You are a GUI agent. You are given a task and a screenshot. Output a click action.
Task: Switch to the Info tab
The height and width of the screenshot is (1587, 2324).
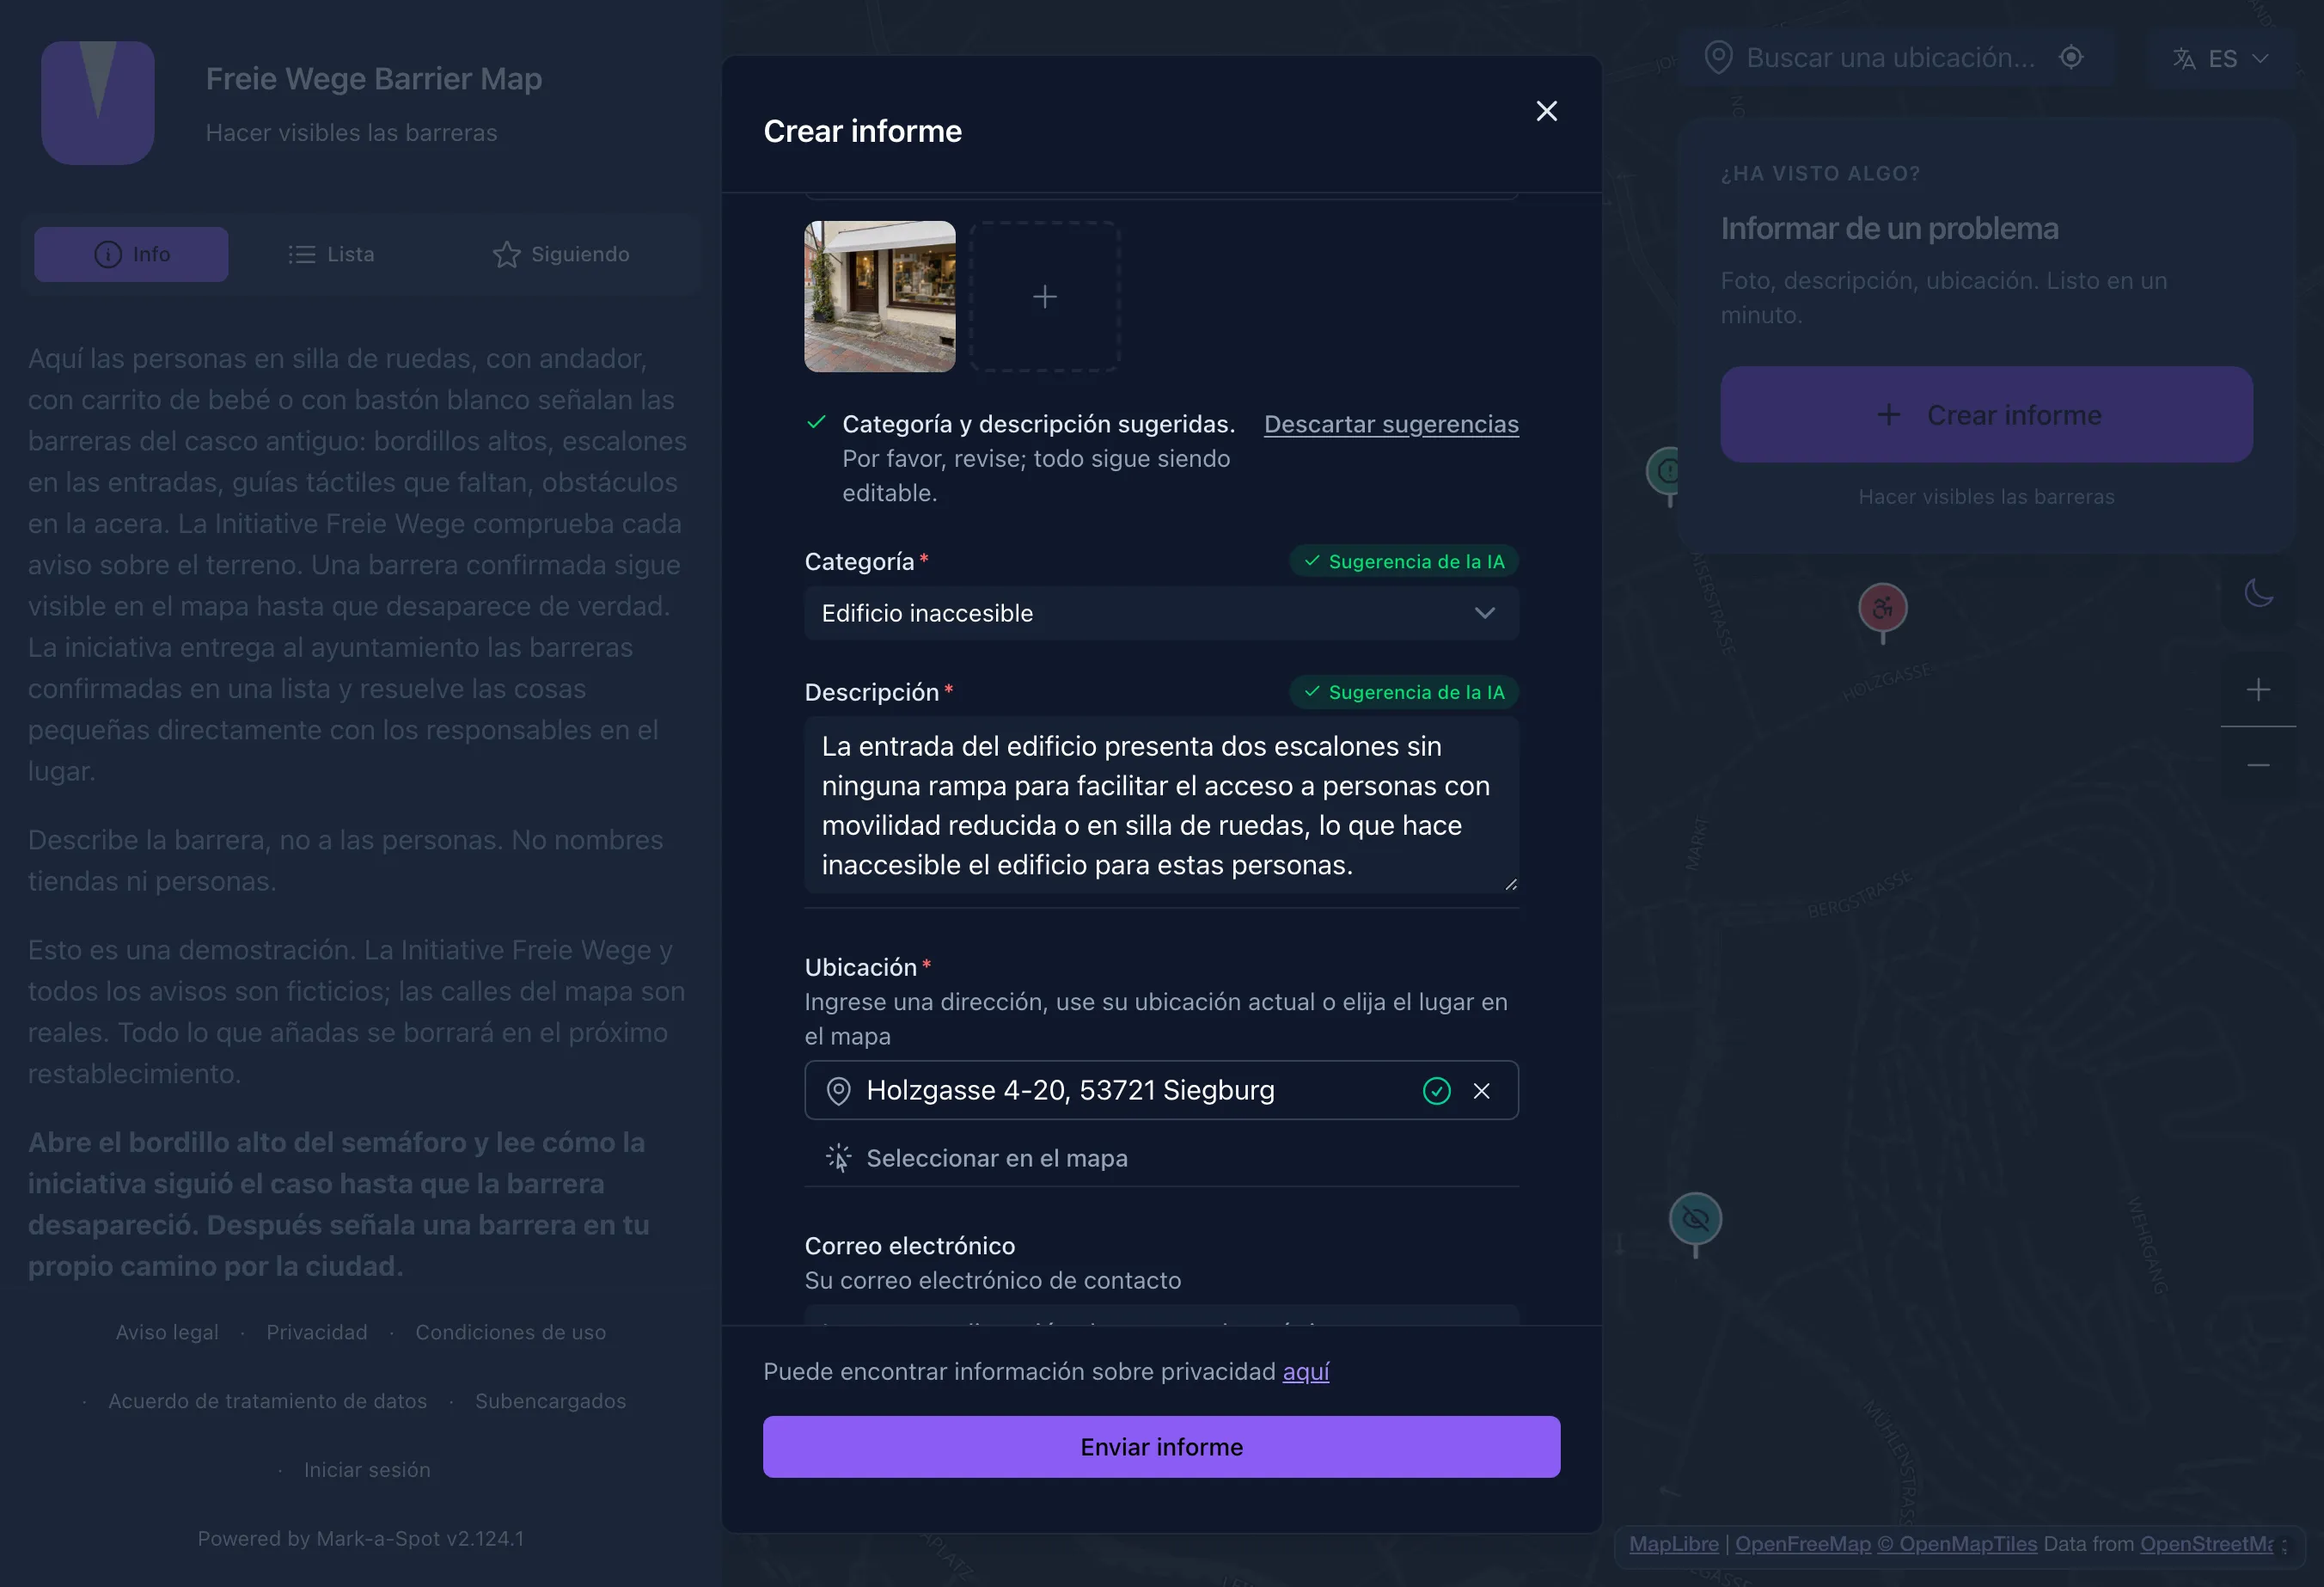click(x=131, y=254)
